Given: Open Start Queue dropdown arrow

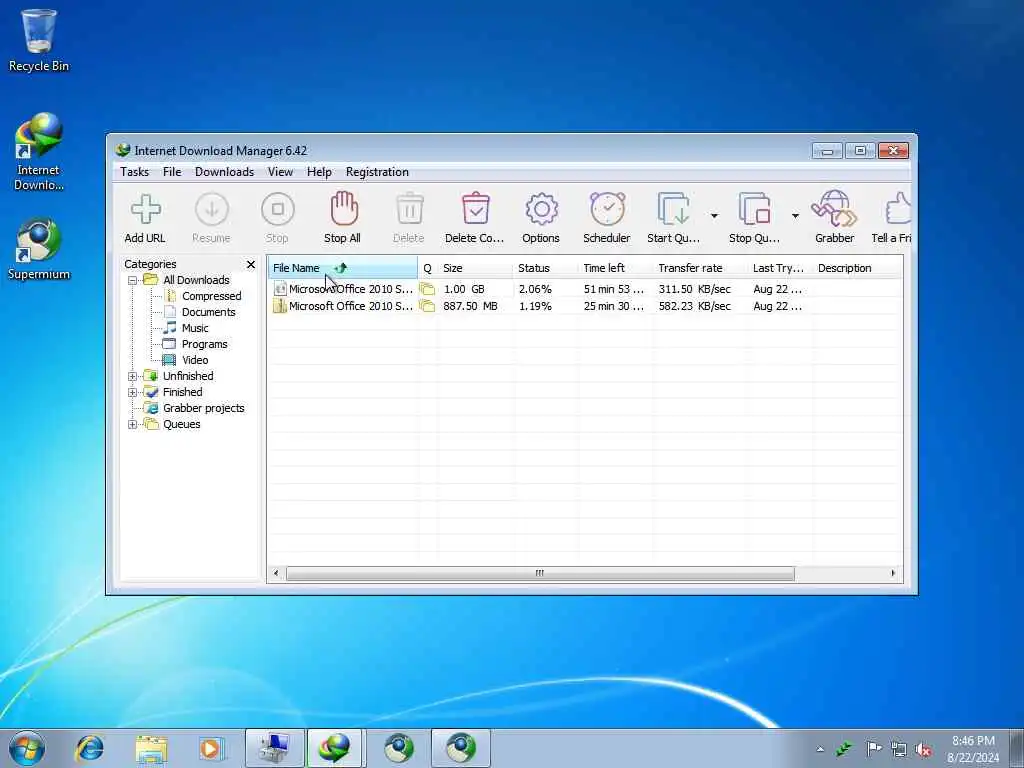Looking at the screenshot, I should (714, 216).
